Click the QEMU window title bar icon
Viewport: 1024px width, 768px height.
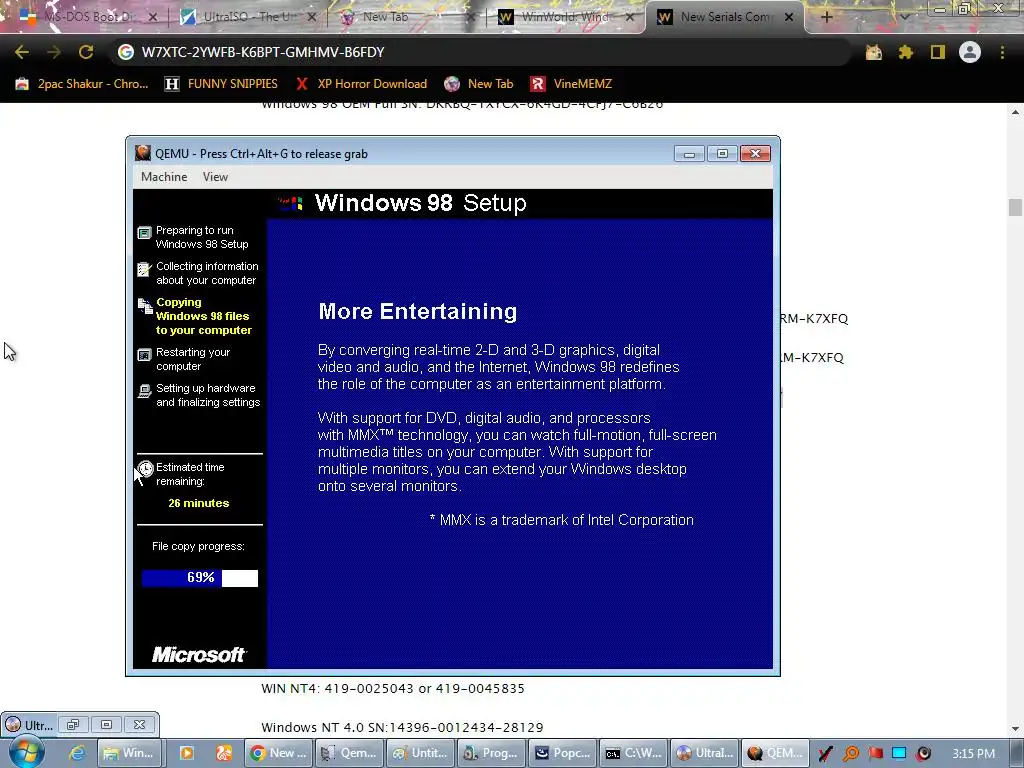pyautogui.click(x=143, y=153)
